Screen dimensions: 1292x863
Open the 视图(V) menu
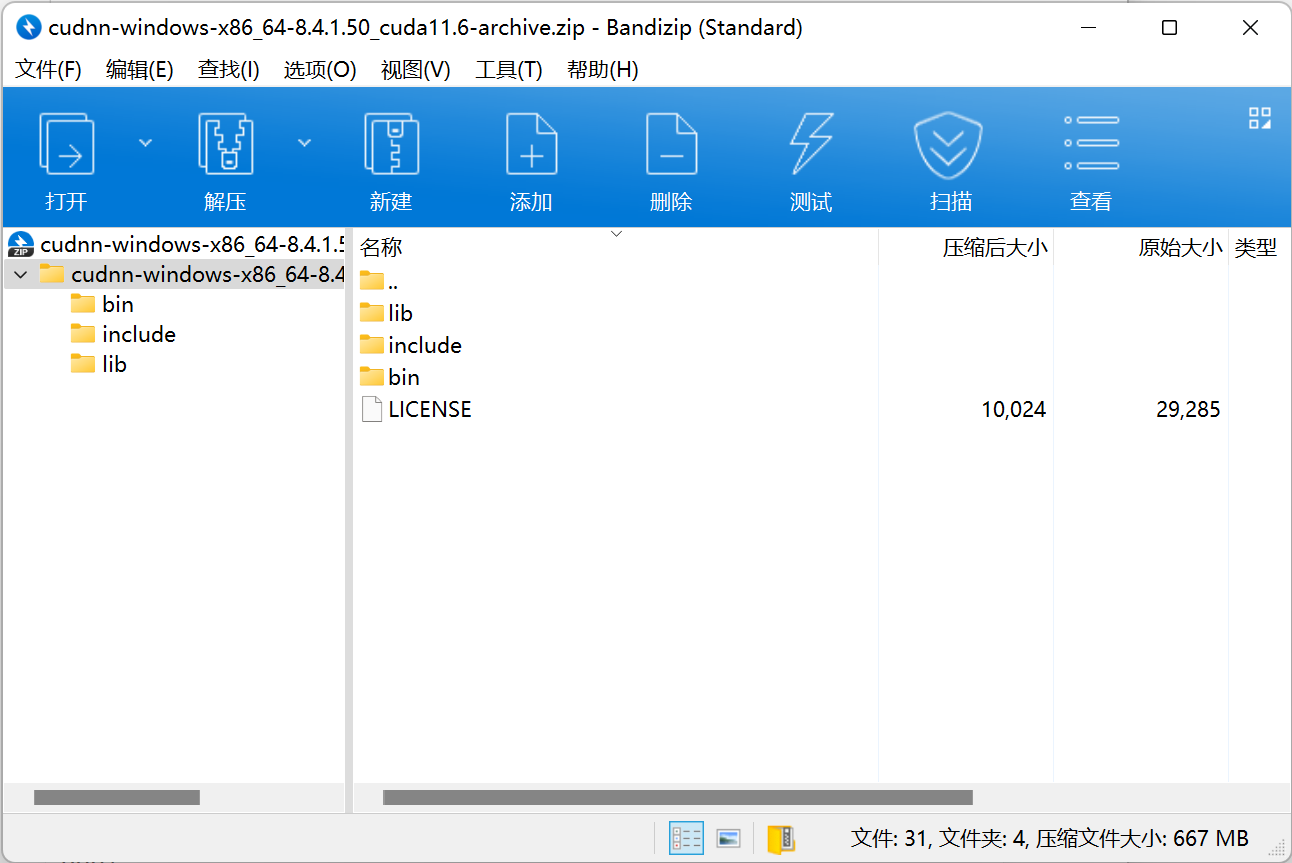point(416,69)
